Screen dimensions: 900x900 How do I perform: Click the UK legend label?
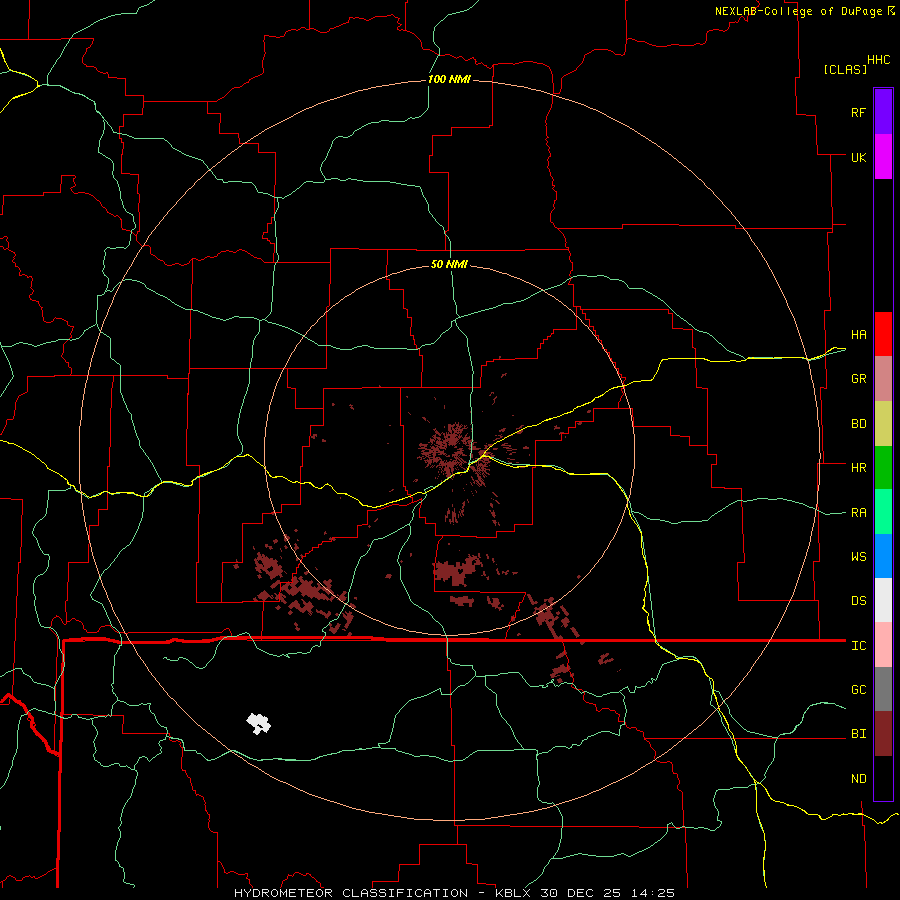(858, 157)
